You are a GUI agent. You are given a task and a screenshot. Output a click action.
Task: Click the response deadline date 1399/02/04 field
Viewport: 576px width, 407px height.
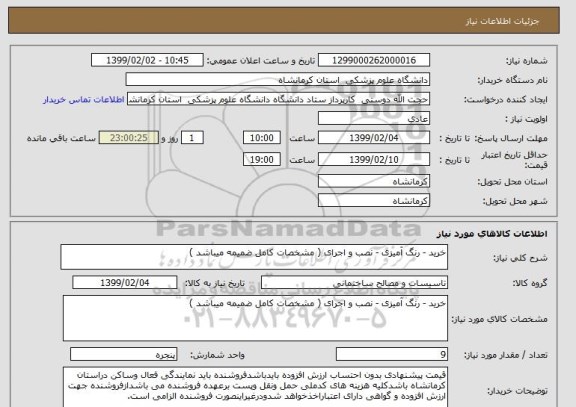click(374, 138)
